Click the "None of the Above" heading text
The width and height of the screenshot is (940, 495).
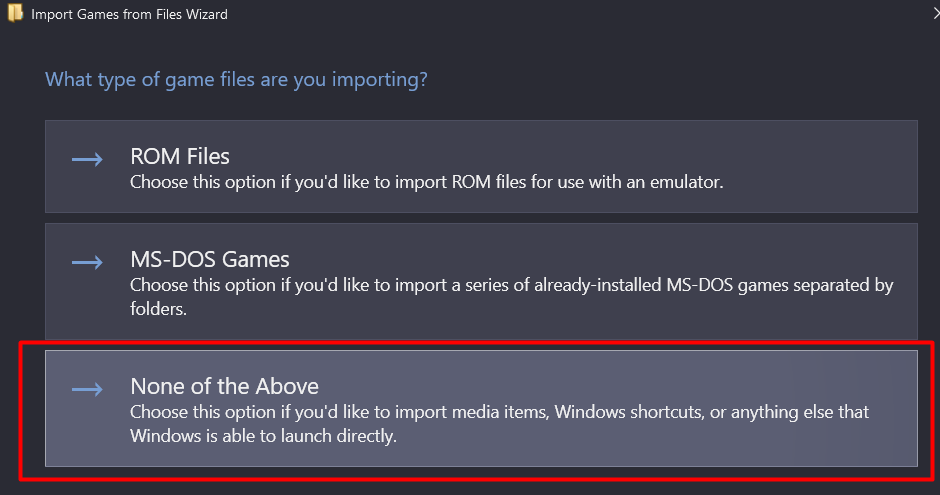click(224, 386)
